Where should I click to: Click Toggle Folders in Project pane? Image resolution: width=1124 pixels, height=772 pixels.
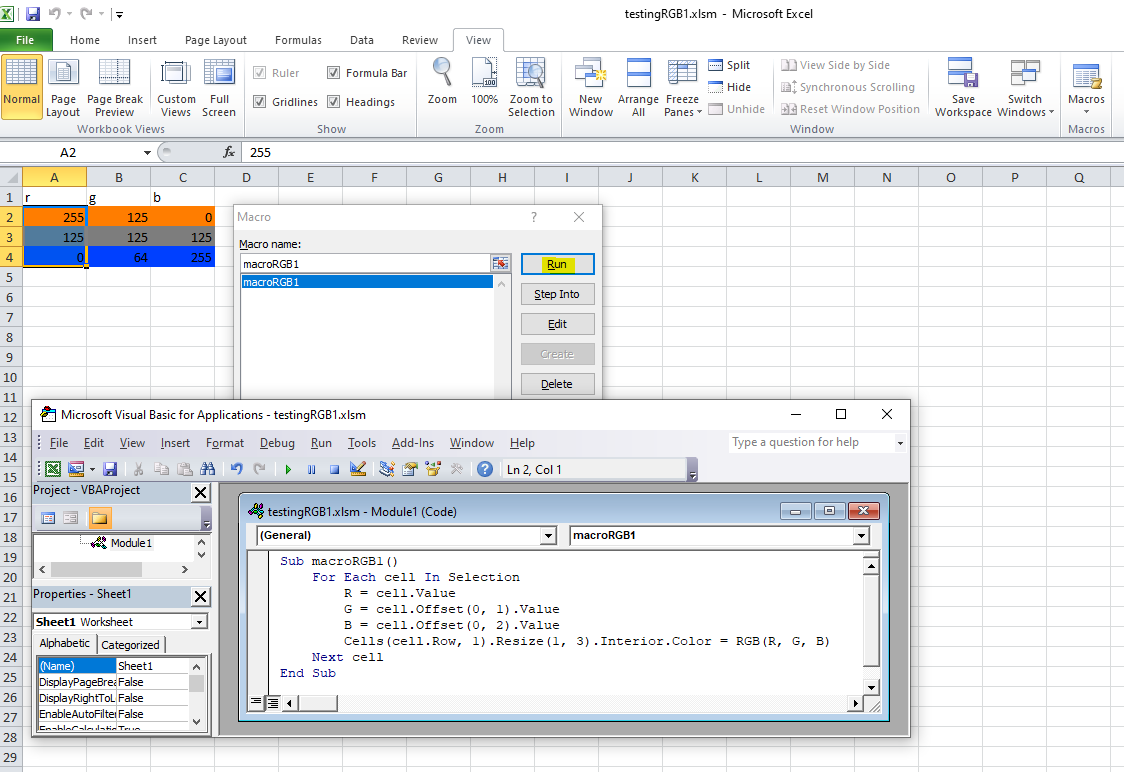[x=99, y=518]
